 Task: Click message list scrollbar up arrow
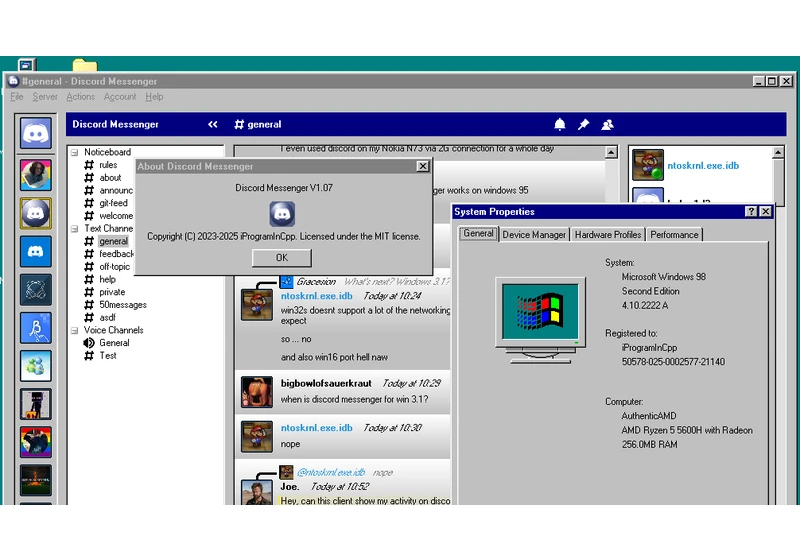[611, 152]
